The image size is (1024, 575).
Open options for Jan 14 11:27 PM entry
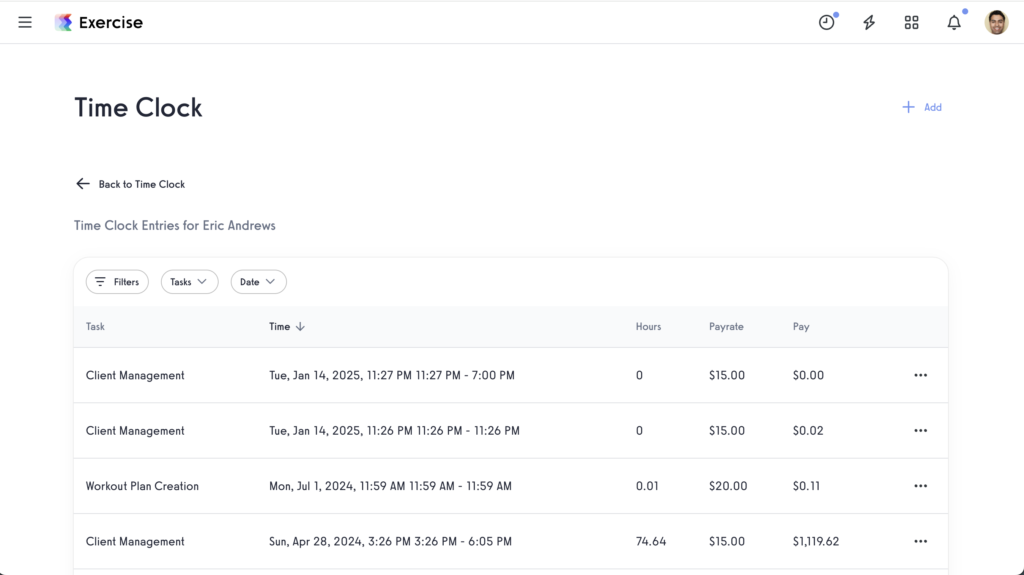click(x=920, y=376)
